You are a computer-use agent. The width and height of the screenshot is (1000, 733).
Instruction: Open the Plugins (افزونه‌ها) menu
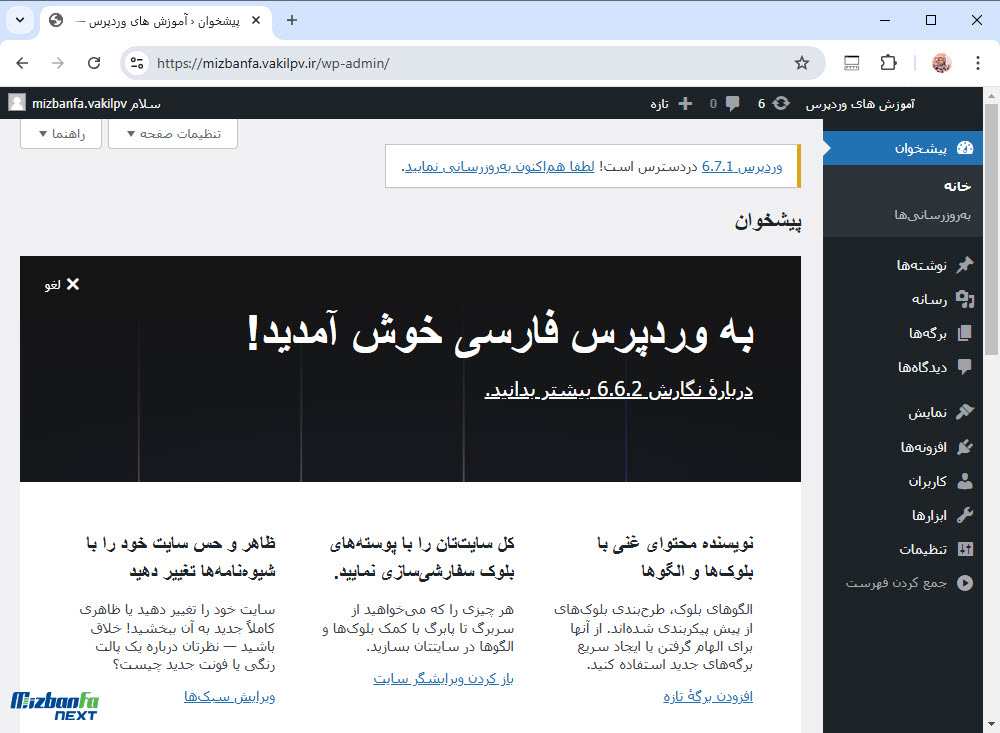tap(903, 447)
